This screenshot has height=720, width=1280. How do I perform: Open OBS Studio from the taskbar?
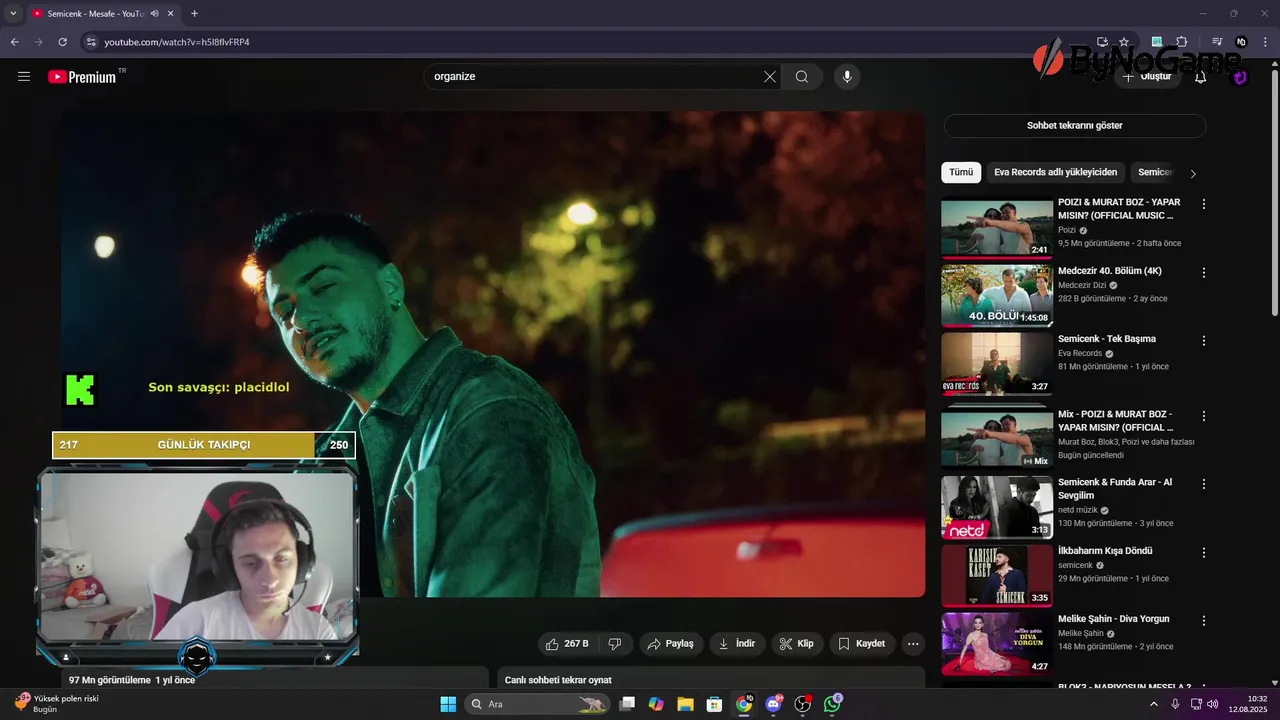click(x=803, y=704)
